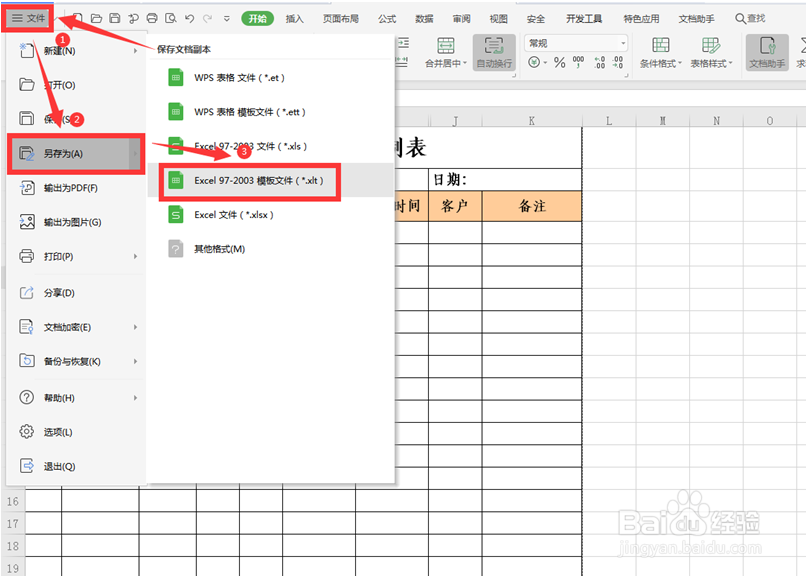Switch to the 特色应用 ribbon tab

click(641, 19)
